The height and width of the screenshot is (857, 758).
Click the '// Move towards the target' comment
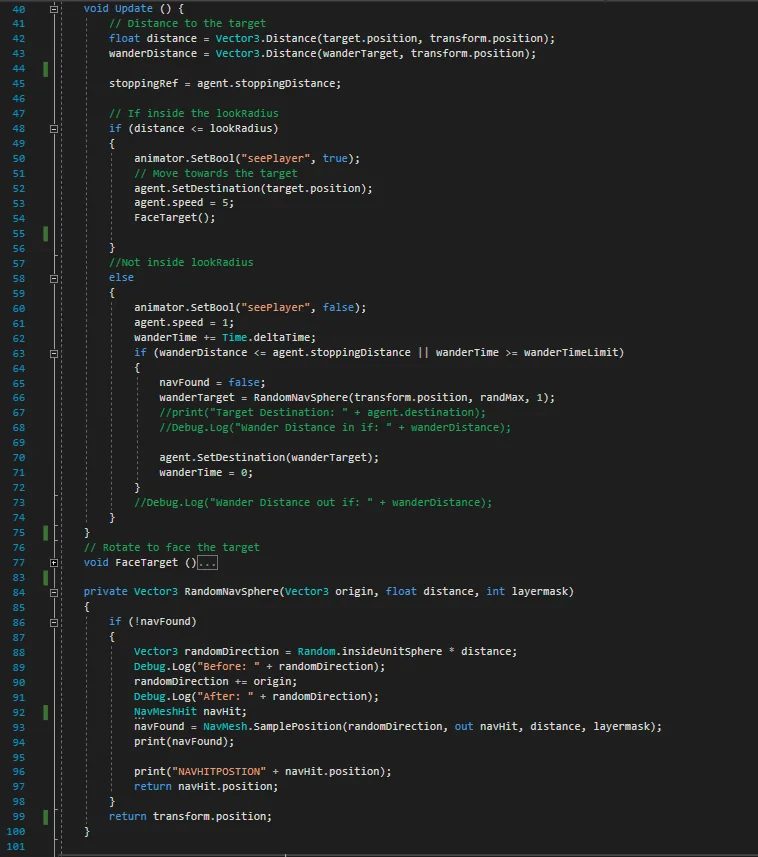(x=216, y=173)
